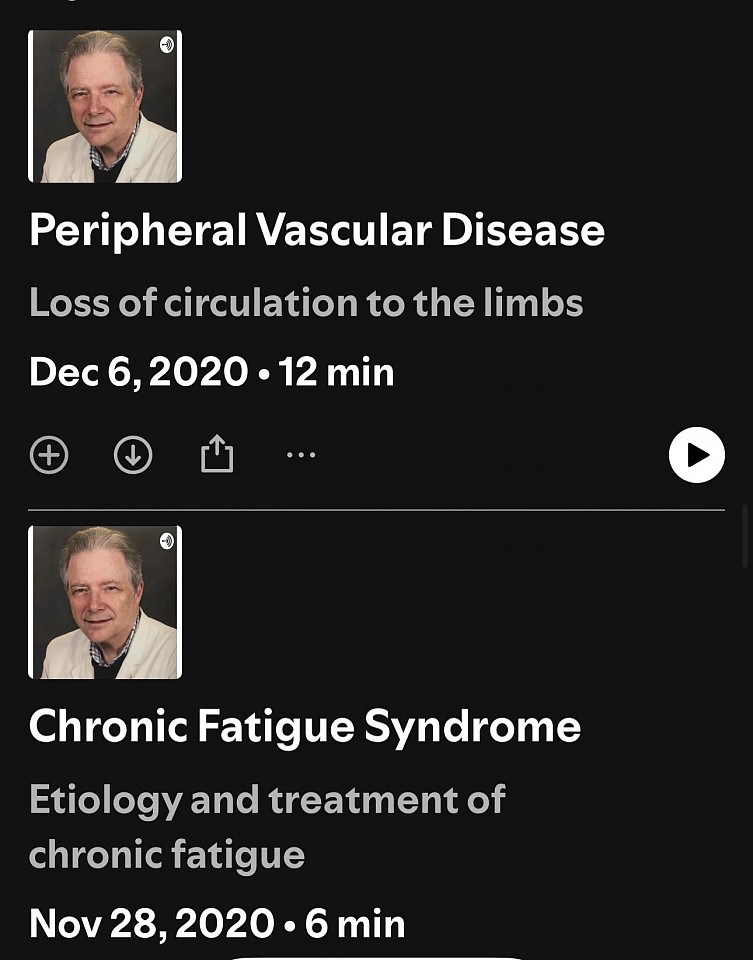Tap the '6 min' episode duration
This screenshot has height=960, width=753.
coord(355,922)
